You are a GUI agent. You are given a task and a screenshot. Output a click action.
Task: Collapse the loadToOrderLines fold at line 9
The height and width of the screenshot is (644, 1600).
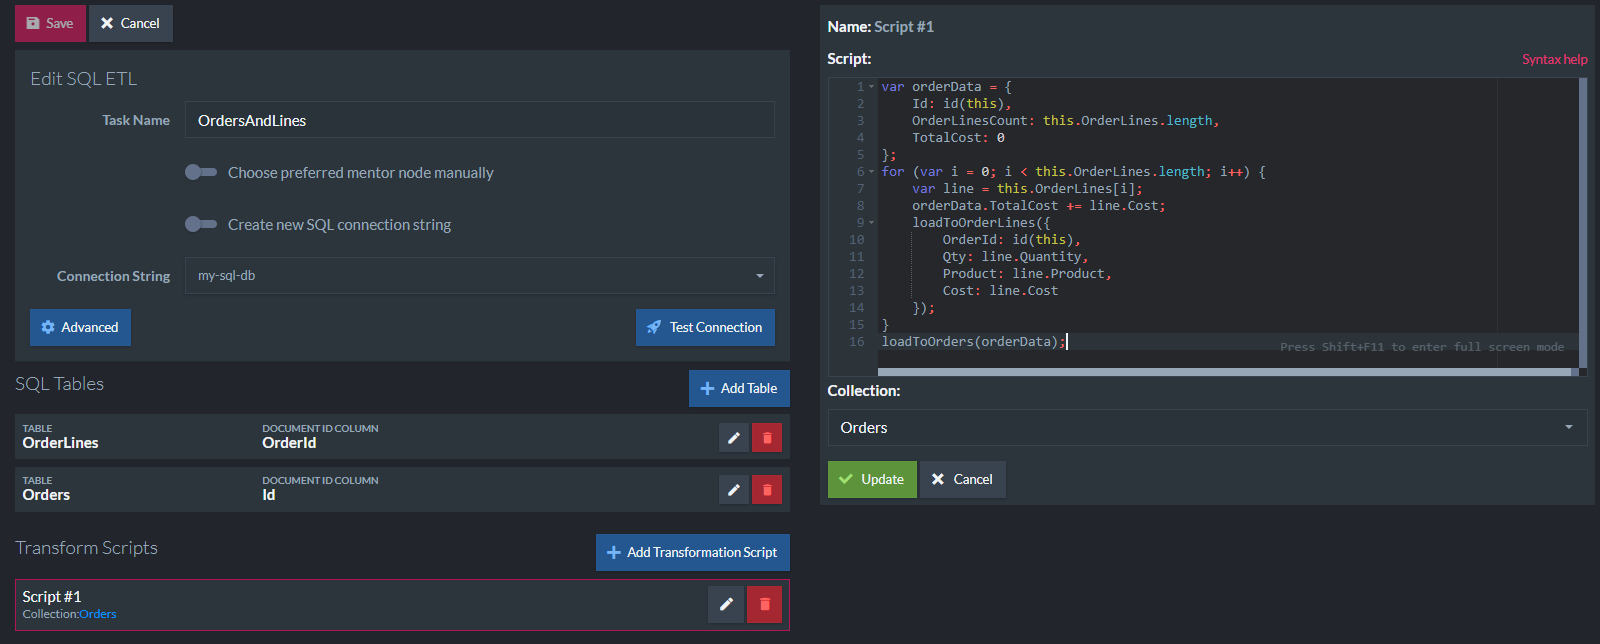[x=871, y=223]
